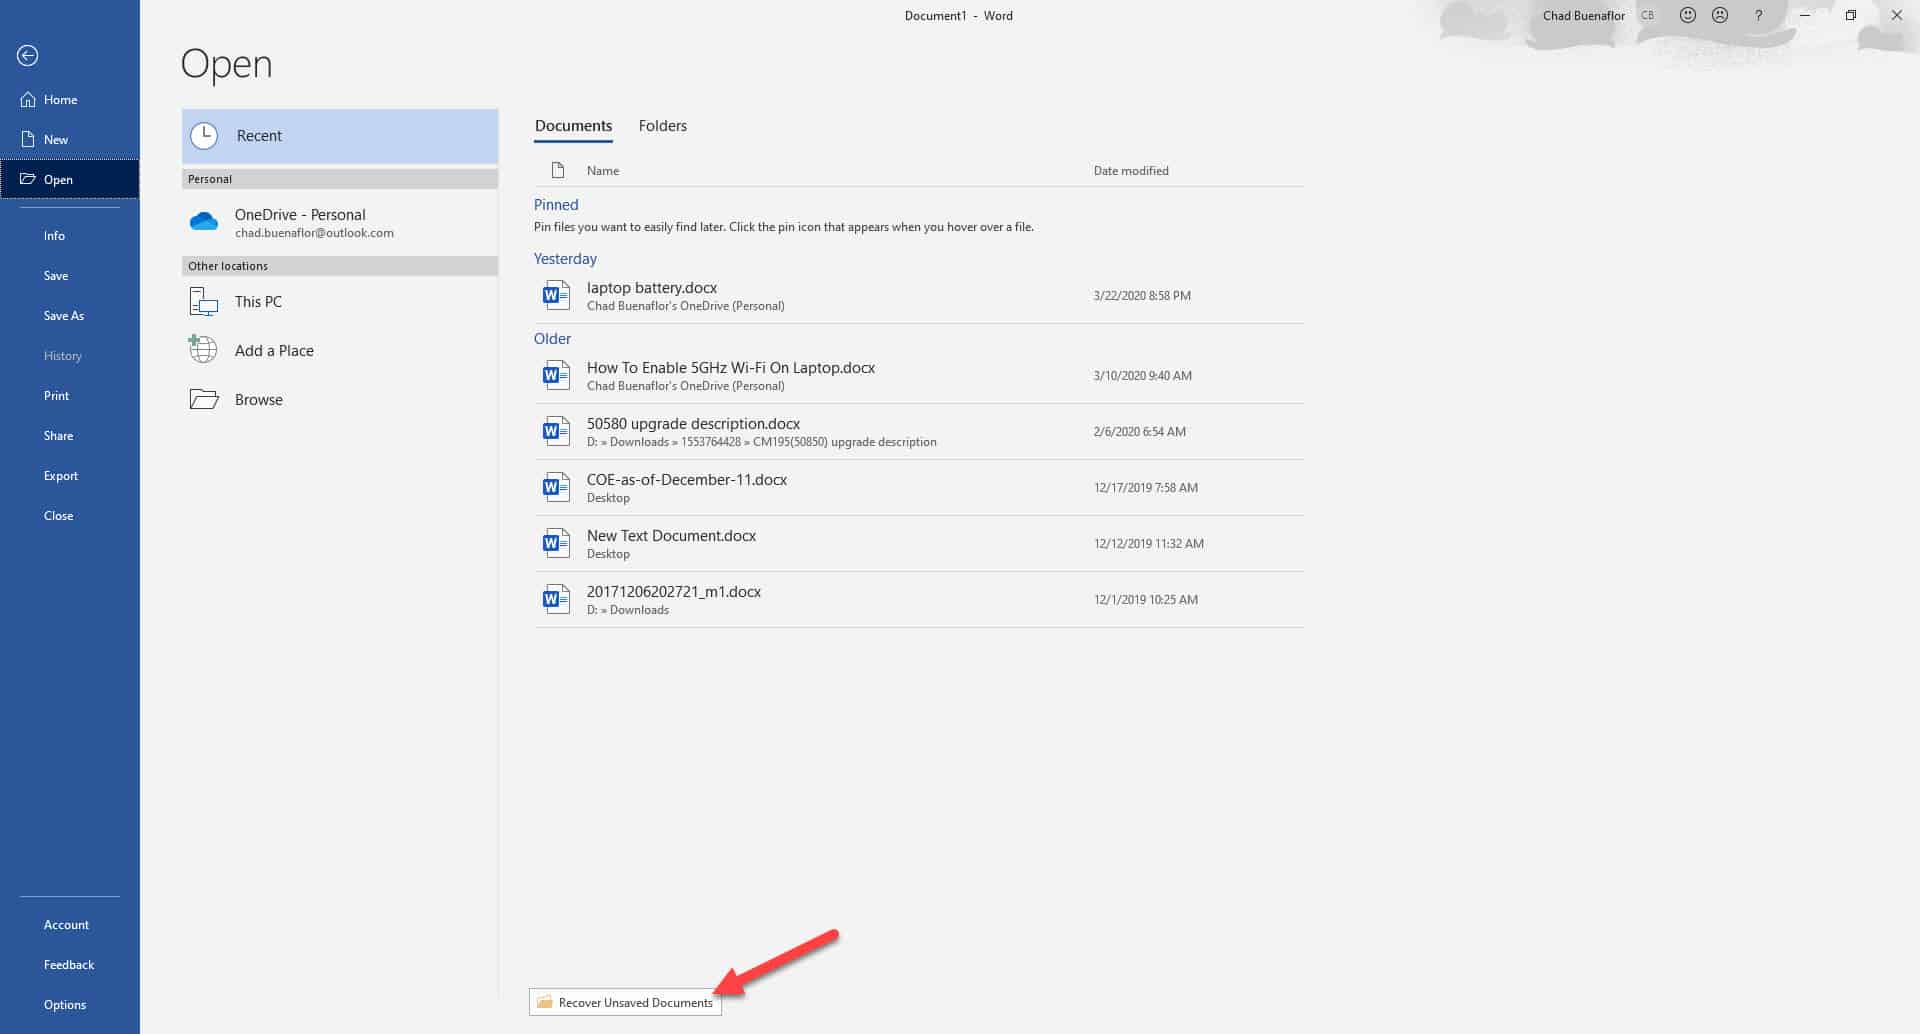This screenshot has width=1920, height=1034.
Task: Sort by the Name column header
Action: [603, 171]
